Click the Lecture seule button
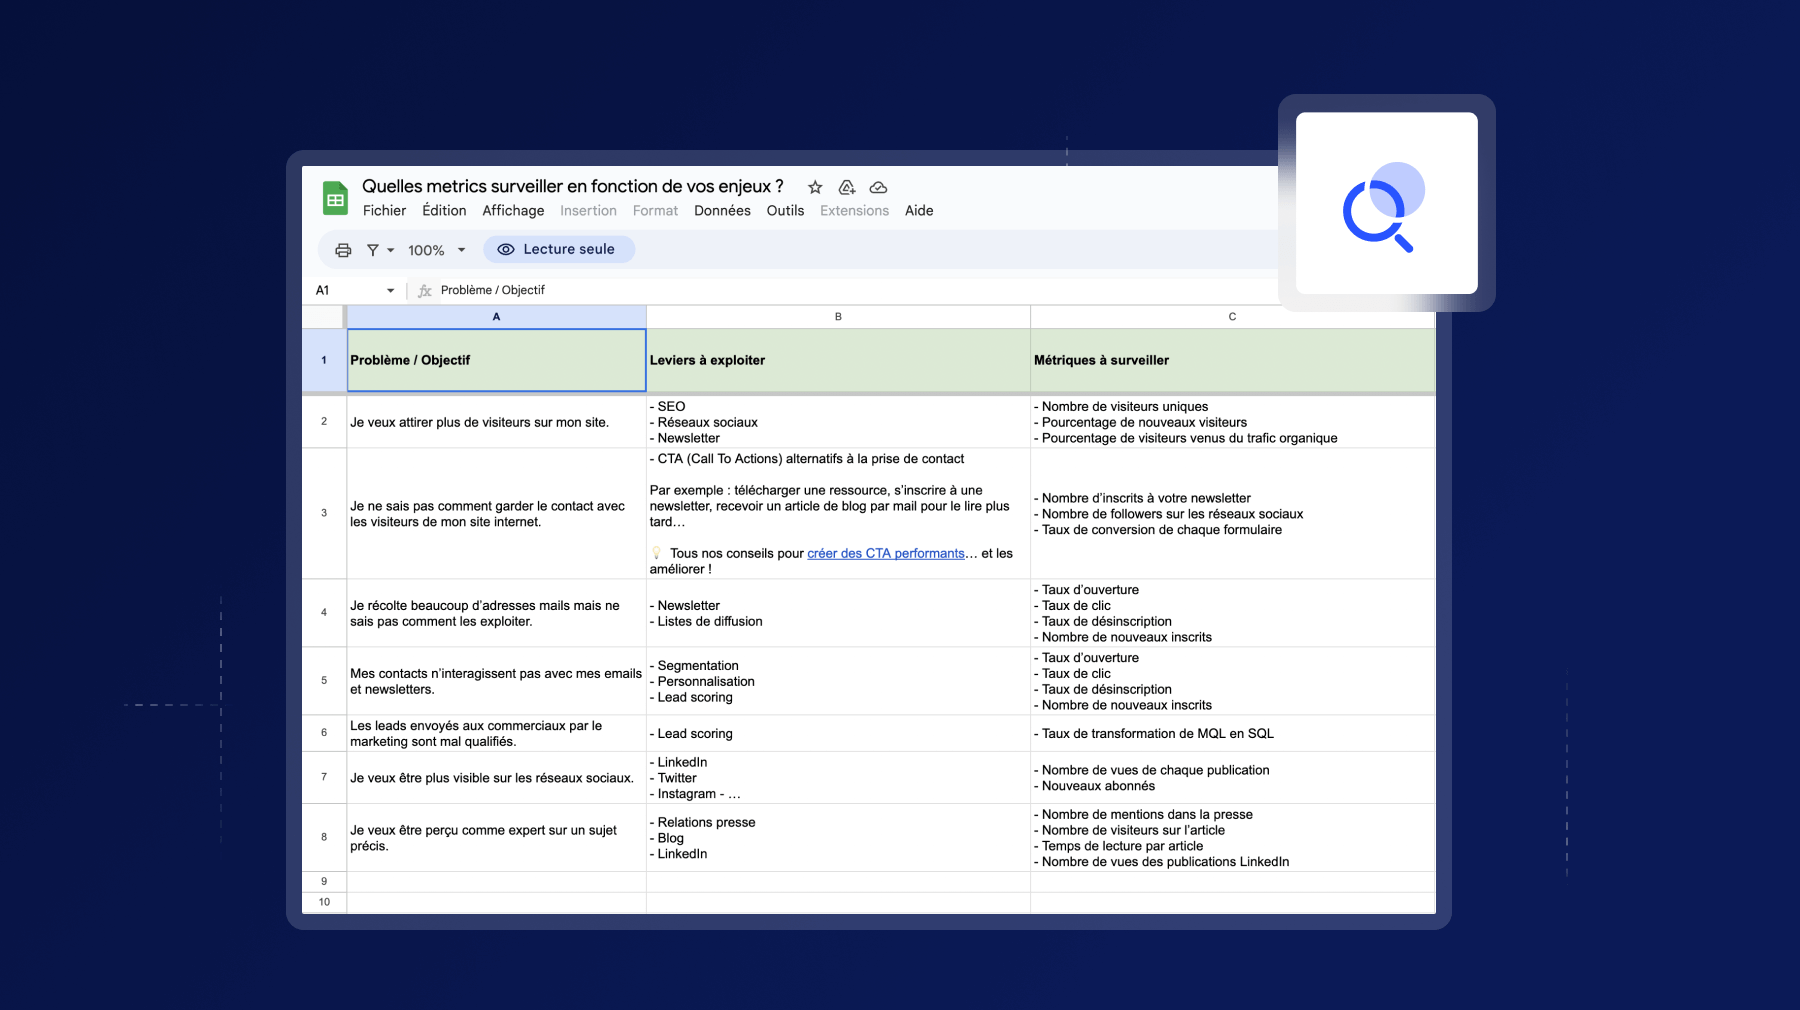 tap(559, 249)
